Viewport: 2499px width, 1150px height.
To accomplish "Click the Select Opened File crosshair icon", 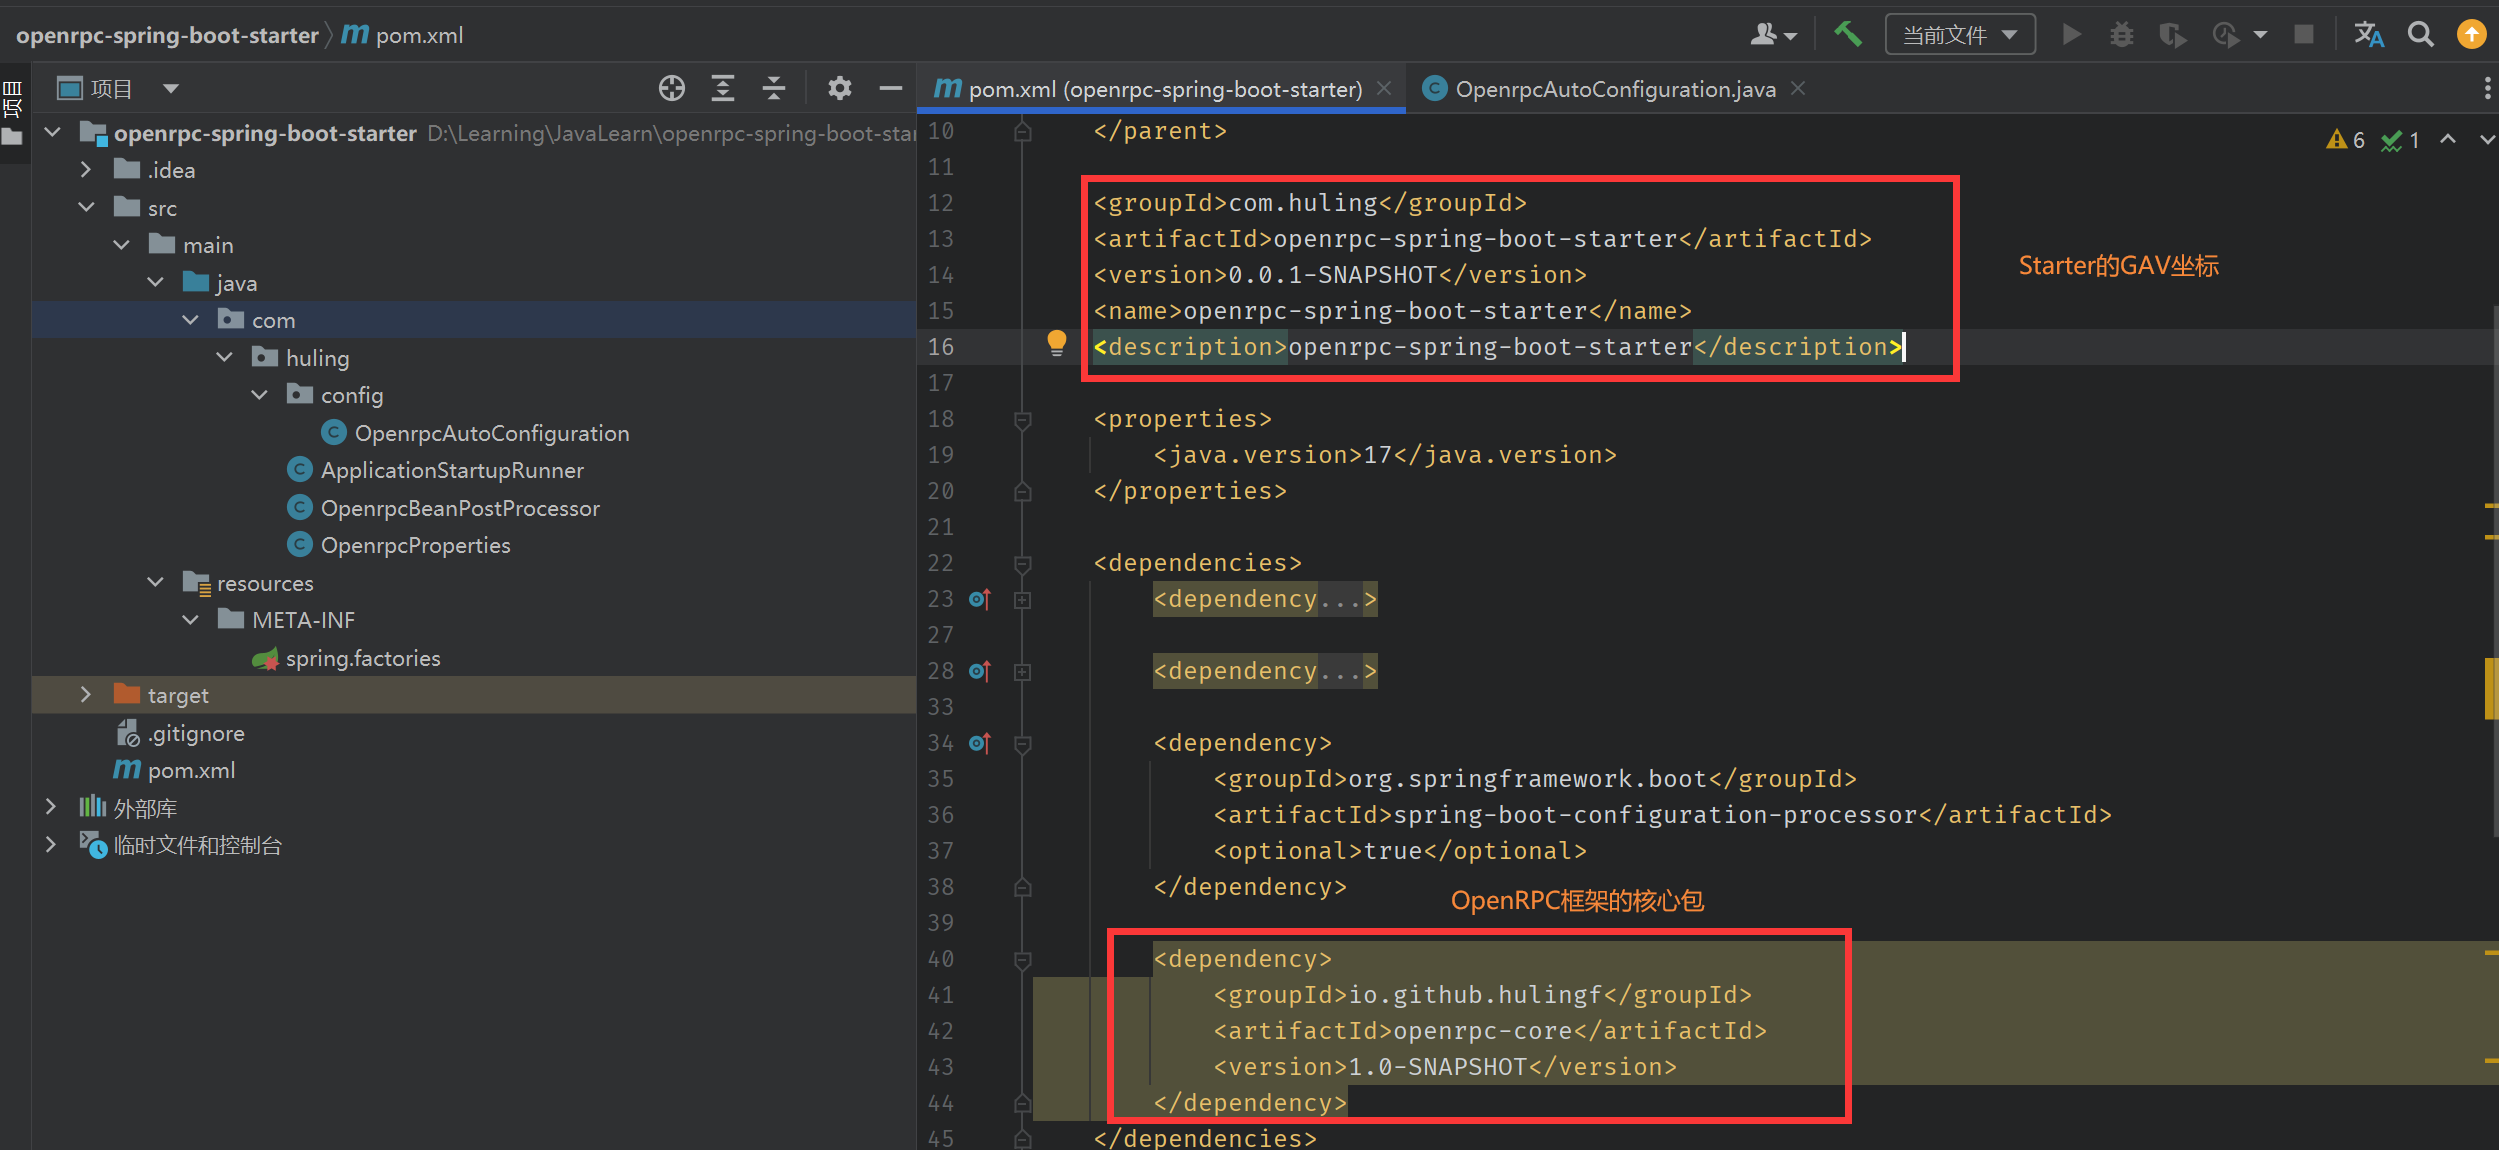I will coord(672,89).
